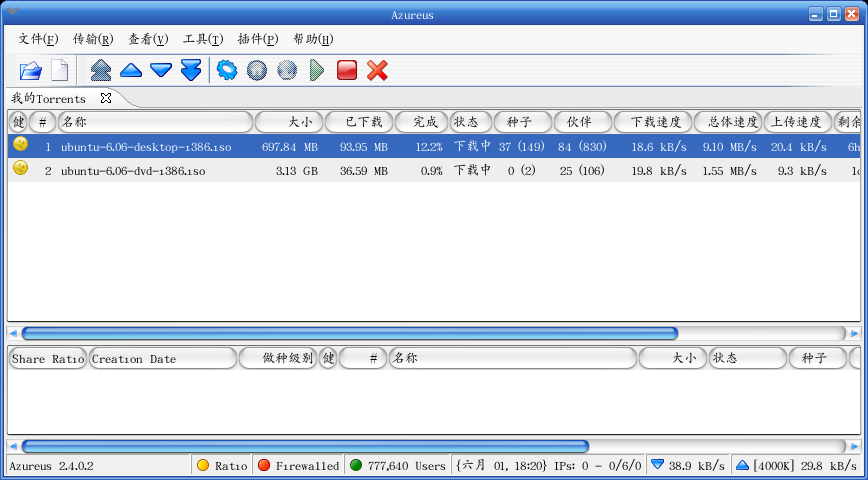
Task: Sort by 做种级别 column header
Action: click(x=278, y=359)
